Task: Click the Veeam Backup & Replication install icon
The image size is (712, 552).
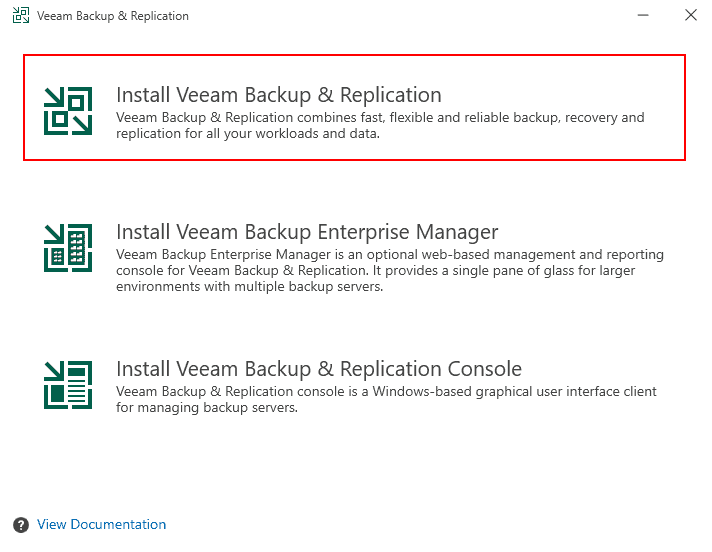Action: pos(68,109)
